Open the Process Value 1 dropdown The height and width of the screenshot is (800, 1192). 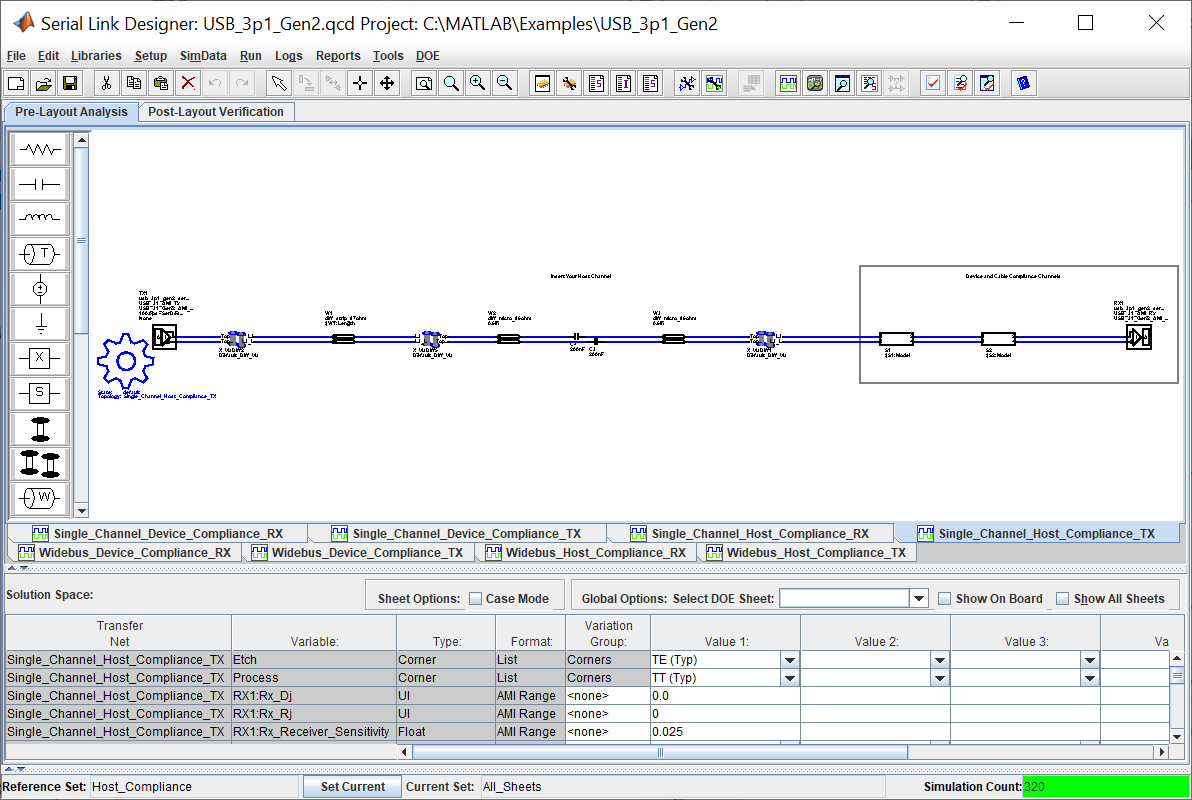point(789,678)
